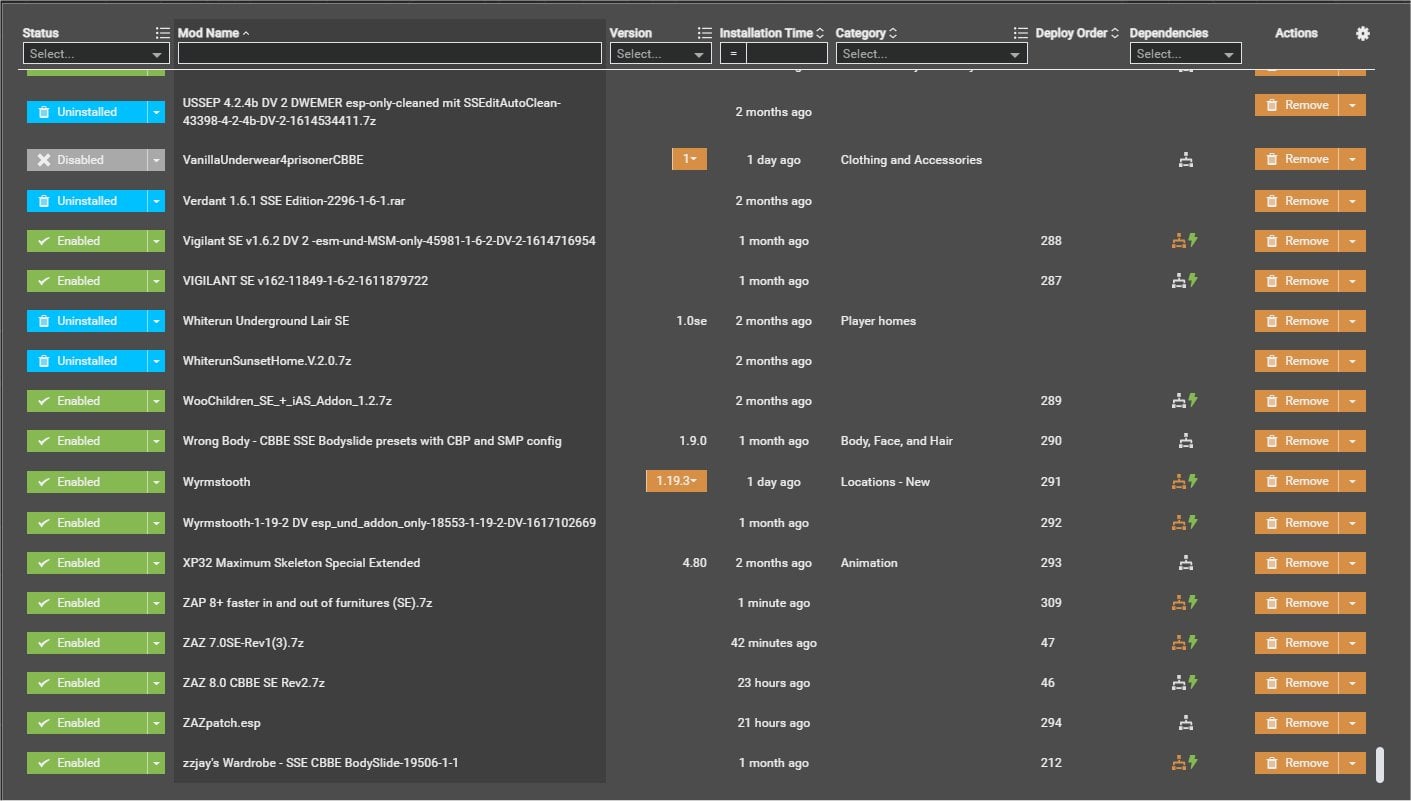The image size is (1411, 801).
Task: Toggle Enabled status of Wyrmstooth
Action: [86, 482]
